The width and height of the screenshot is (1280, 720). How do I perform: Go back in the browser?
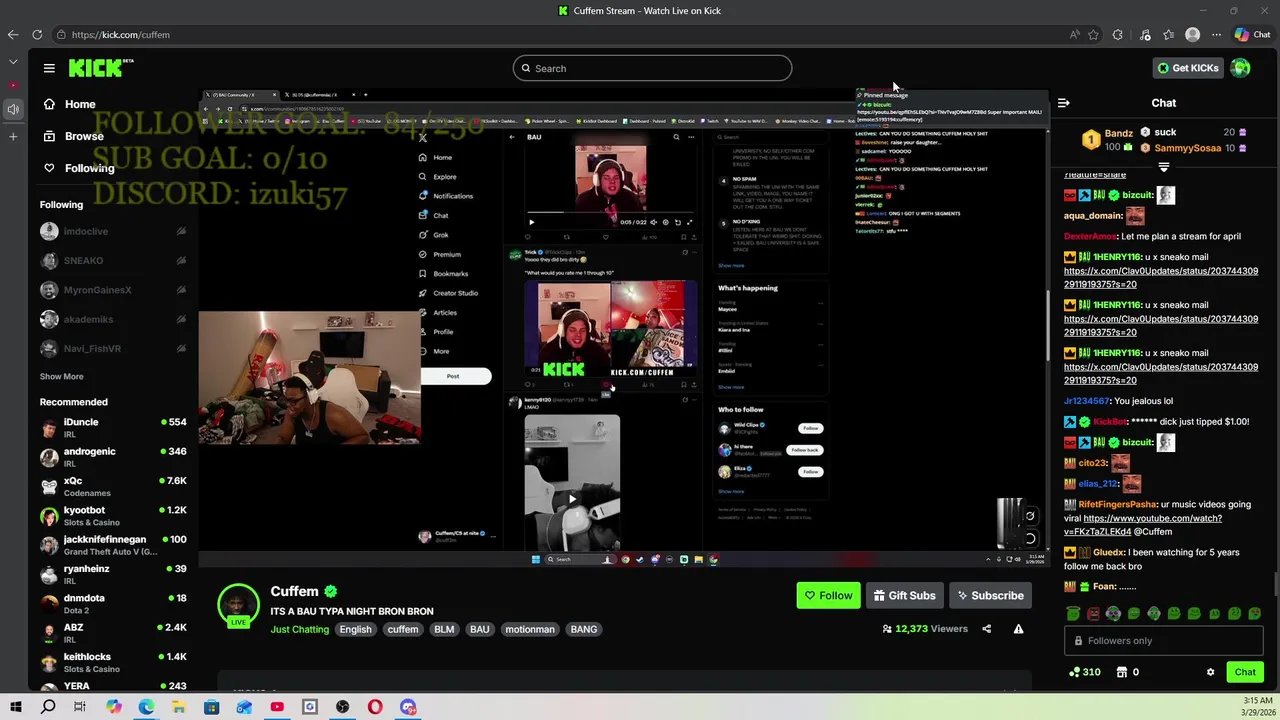pos(13,34)
